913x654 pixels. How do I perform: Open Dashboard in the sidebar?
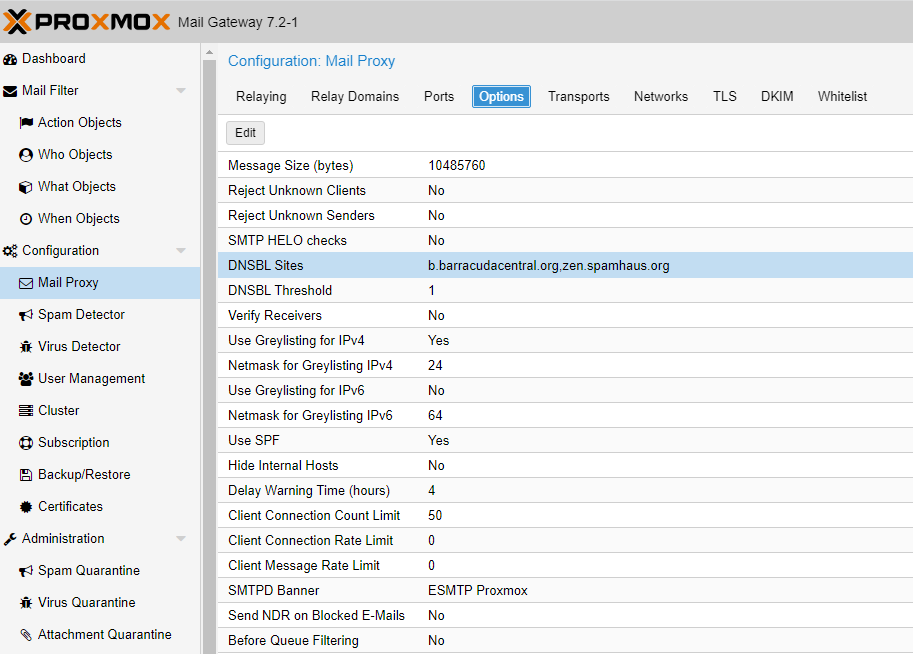point(100,59)
